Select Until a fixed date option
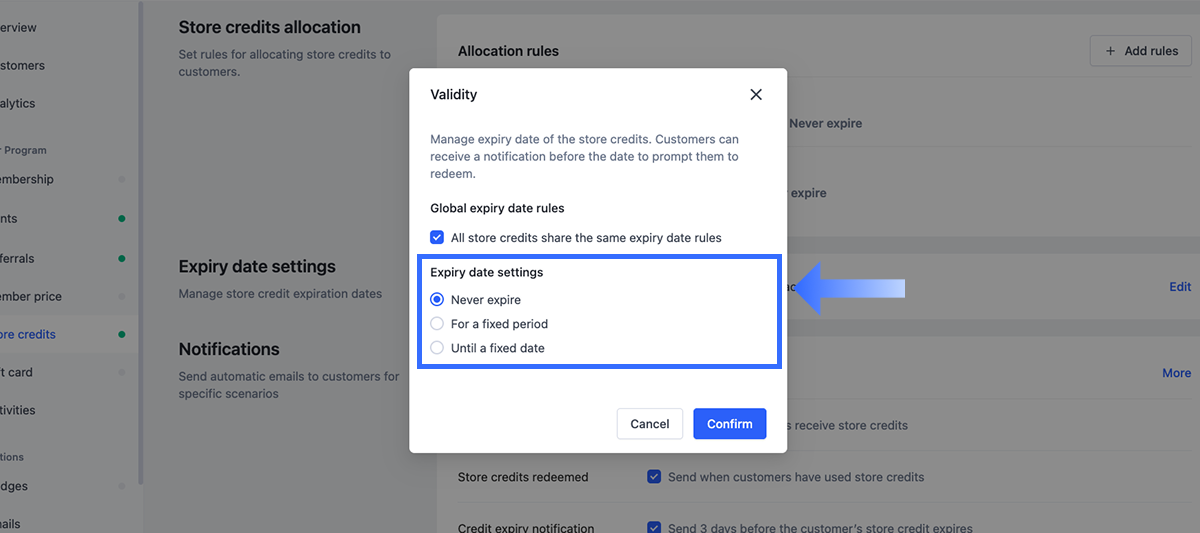This screenshot has height=533, width=1200. (x=437, y=348)
